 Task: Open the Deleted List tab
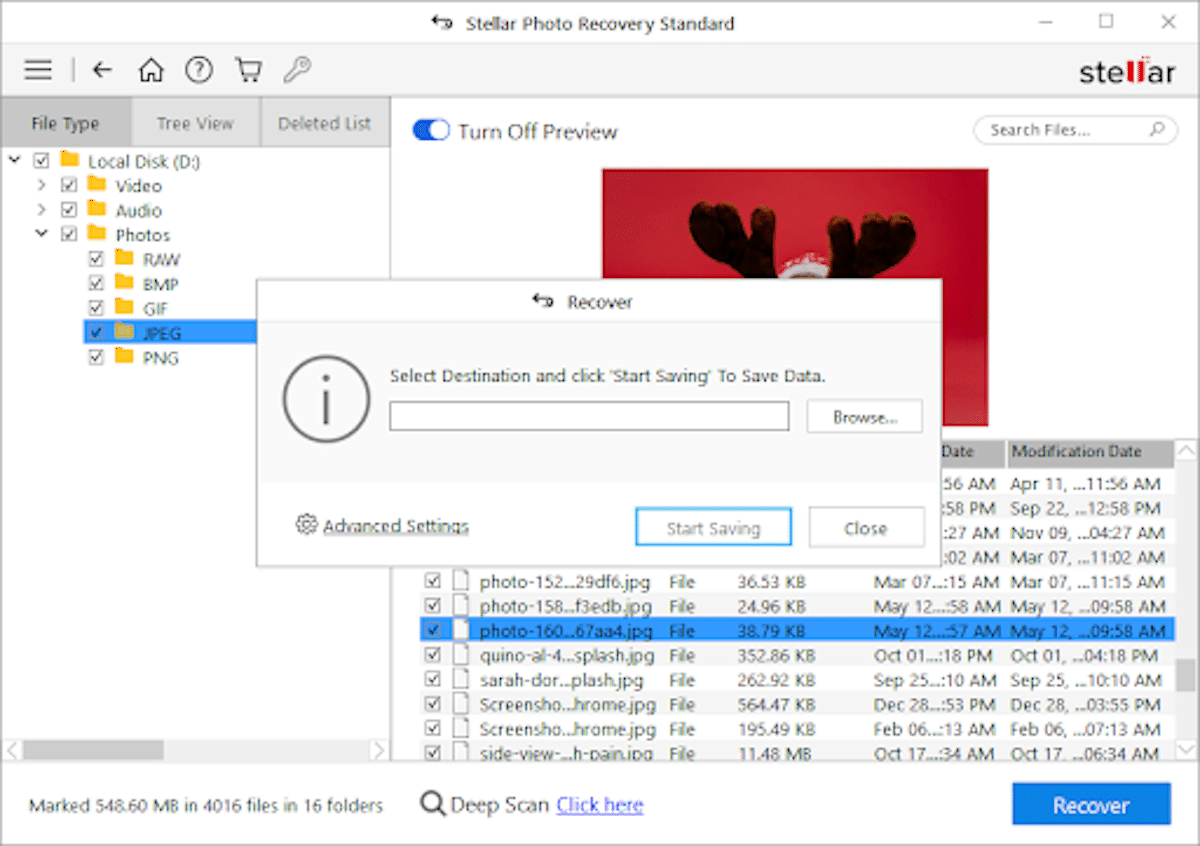[x=325, y=122]
